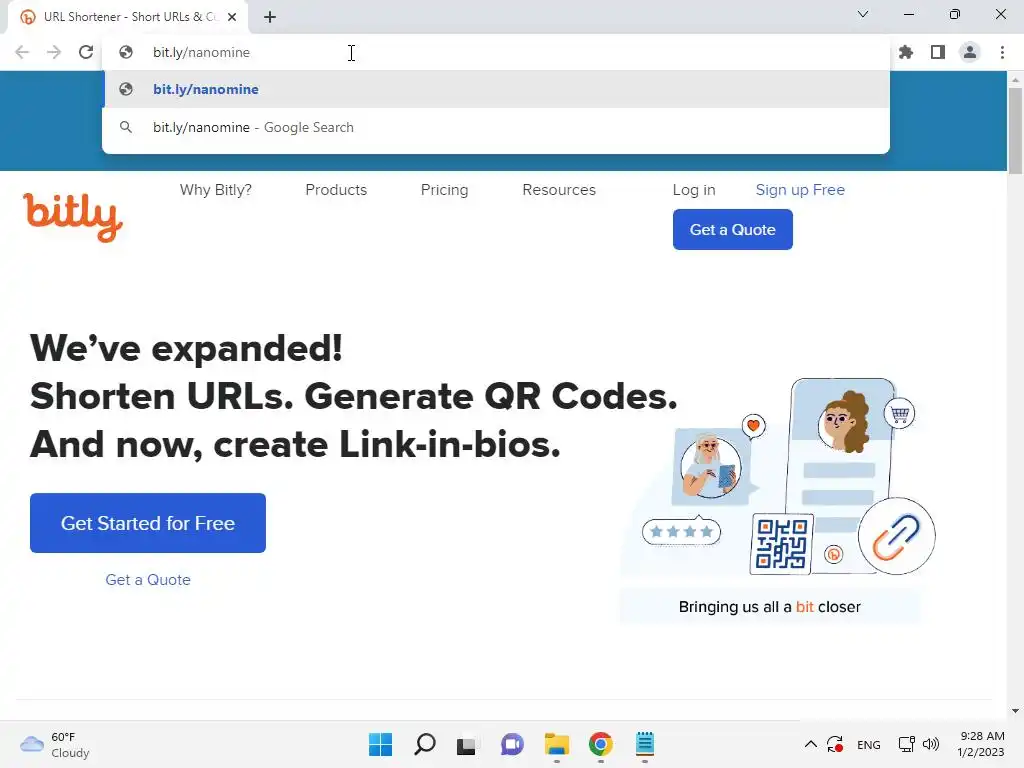
Task: Choose bit.ly/nanomine Google Search suggestion
Action: tap(496, 127)
